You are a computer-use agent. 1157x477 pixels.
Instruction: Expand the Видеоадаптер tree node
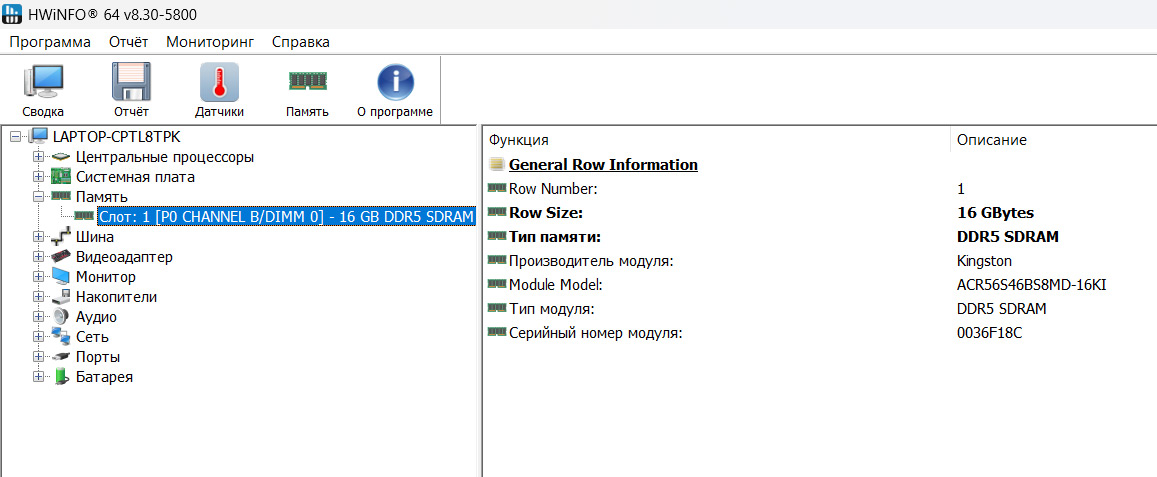click(38, 257)
